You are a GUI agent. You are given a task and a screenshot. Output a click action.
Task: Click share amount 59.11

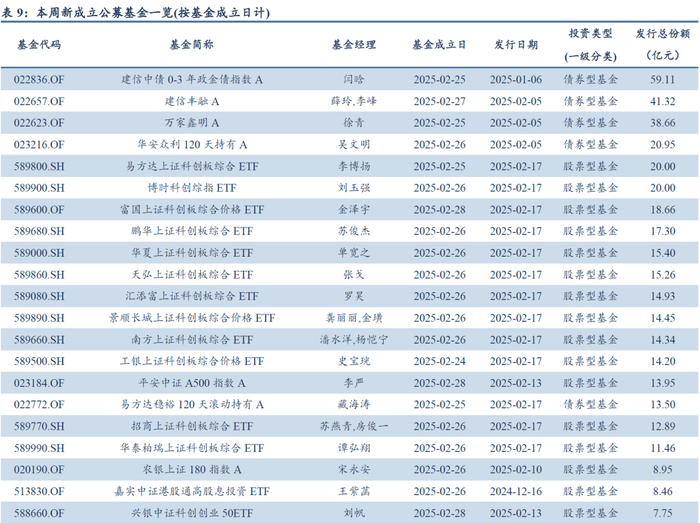[662, 79]
